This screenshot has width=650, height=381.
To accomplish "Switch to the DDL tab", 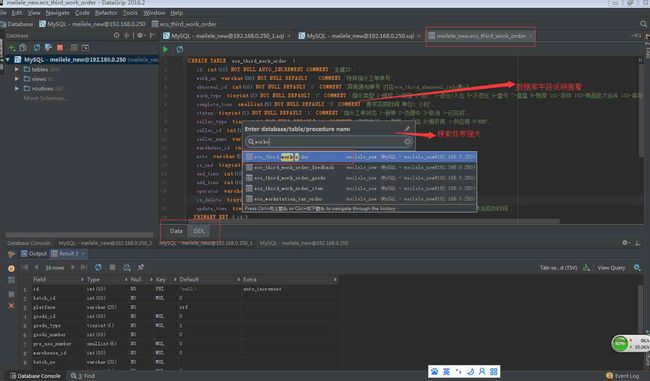I will tap(199, 231).
